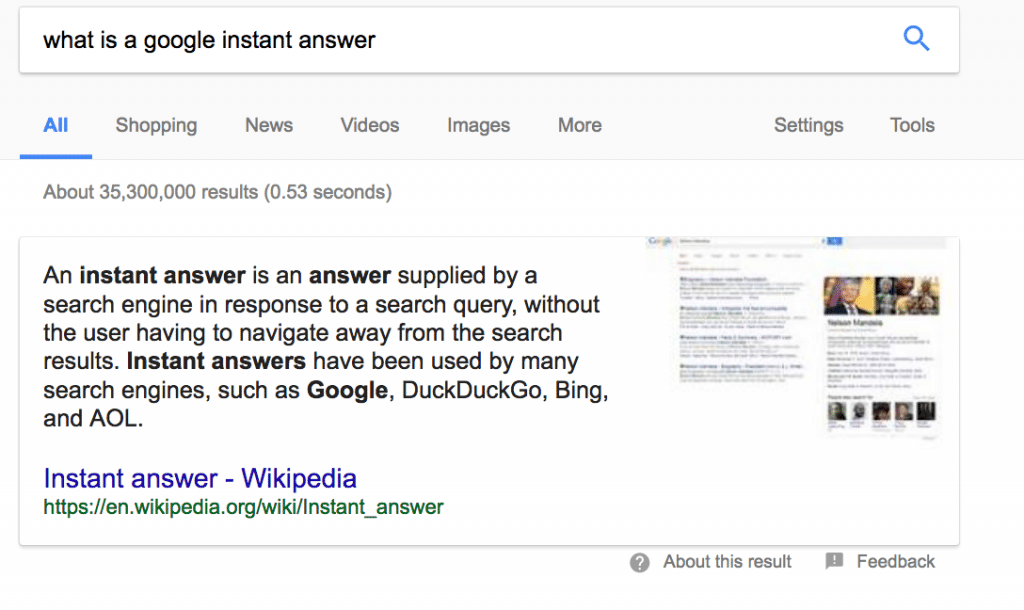Click the green en.wikipedia.org URL
Image resolution: width=1024 pixels, height=610 pixels.
(243, 507)
